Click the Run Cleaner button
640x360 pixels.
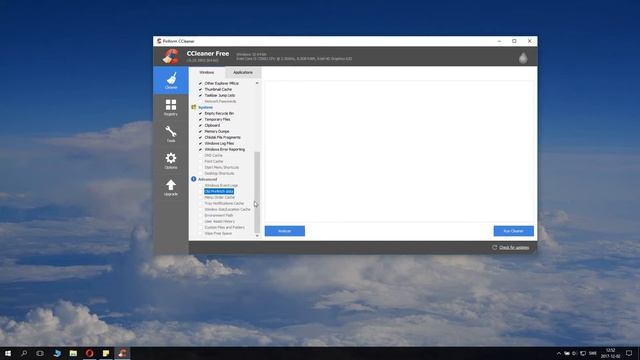tap(513, 231)
